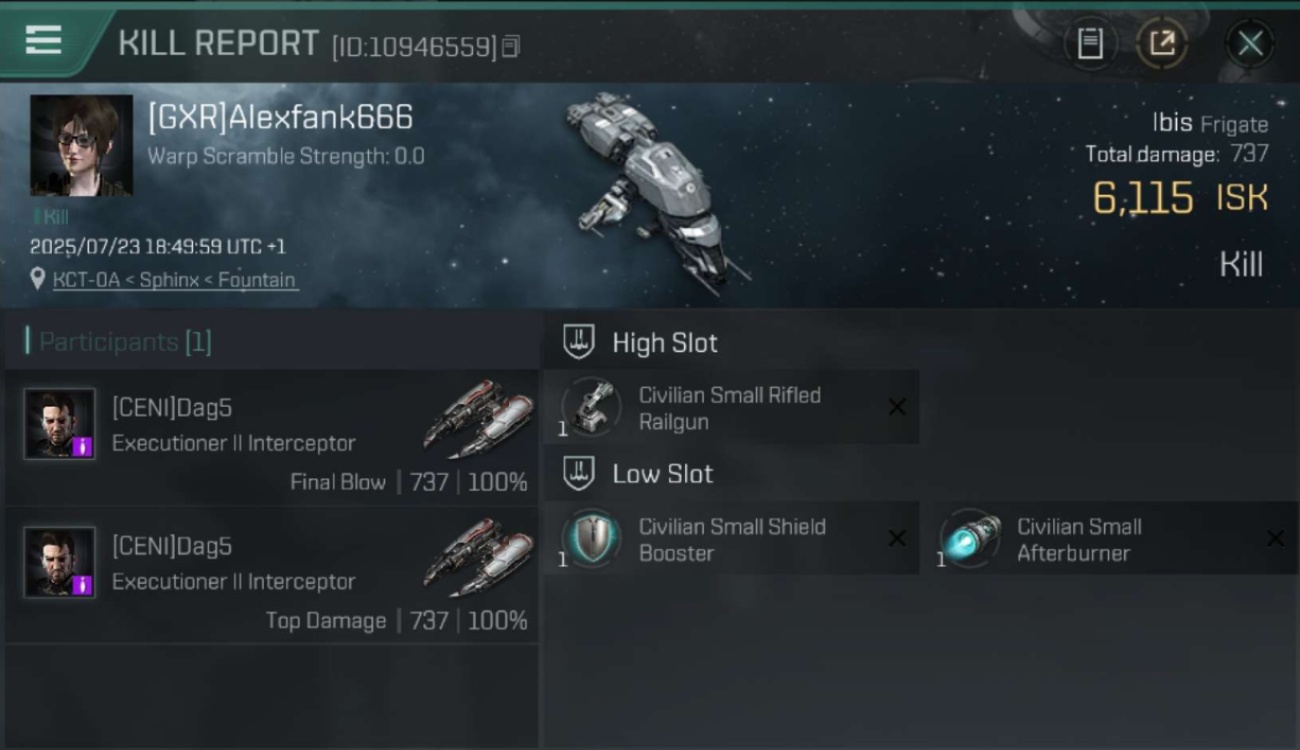Open the hamburger menu
This screenshot has height=750, width=1300.
pyautogui.click(x=43, y=41)
